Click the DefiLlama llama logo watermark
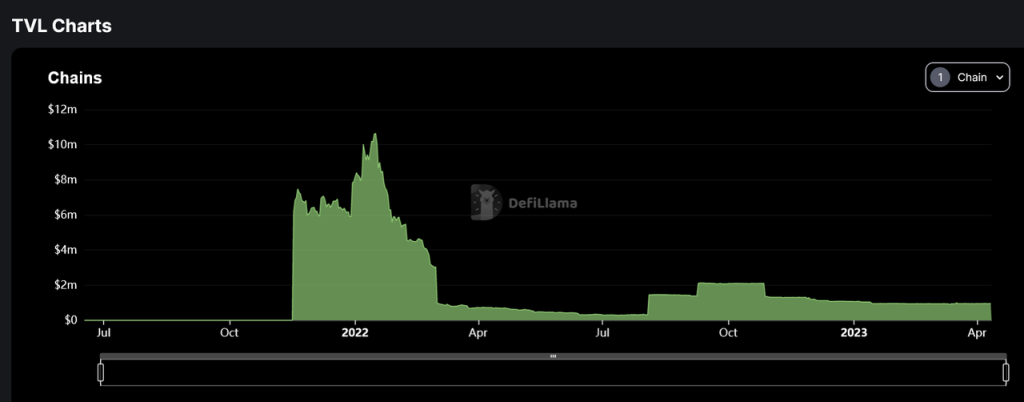Viewport: 1024px width, 402px height. coord(486,202)
